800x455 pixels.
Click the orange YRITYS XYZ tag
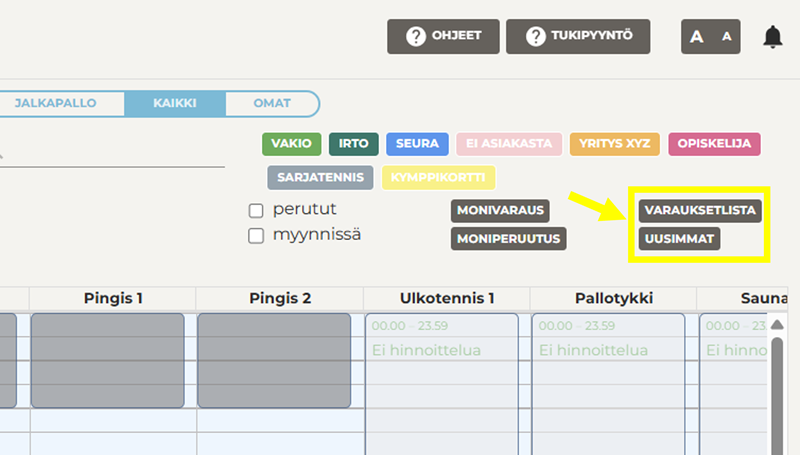coord(615,144)
